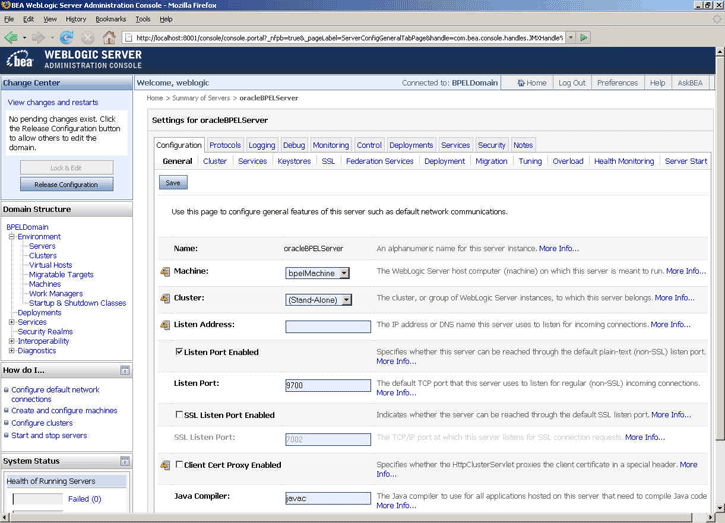725x523 pixels.
Task: Minimize the How do I panel
Action: pos(125,370)
